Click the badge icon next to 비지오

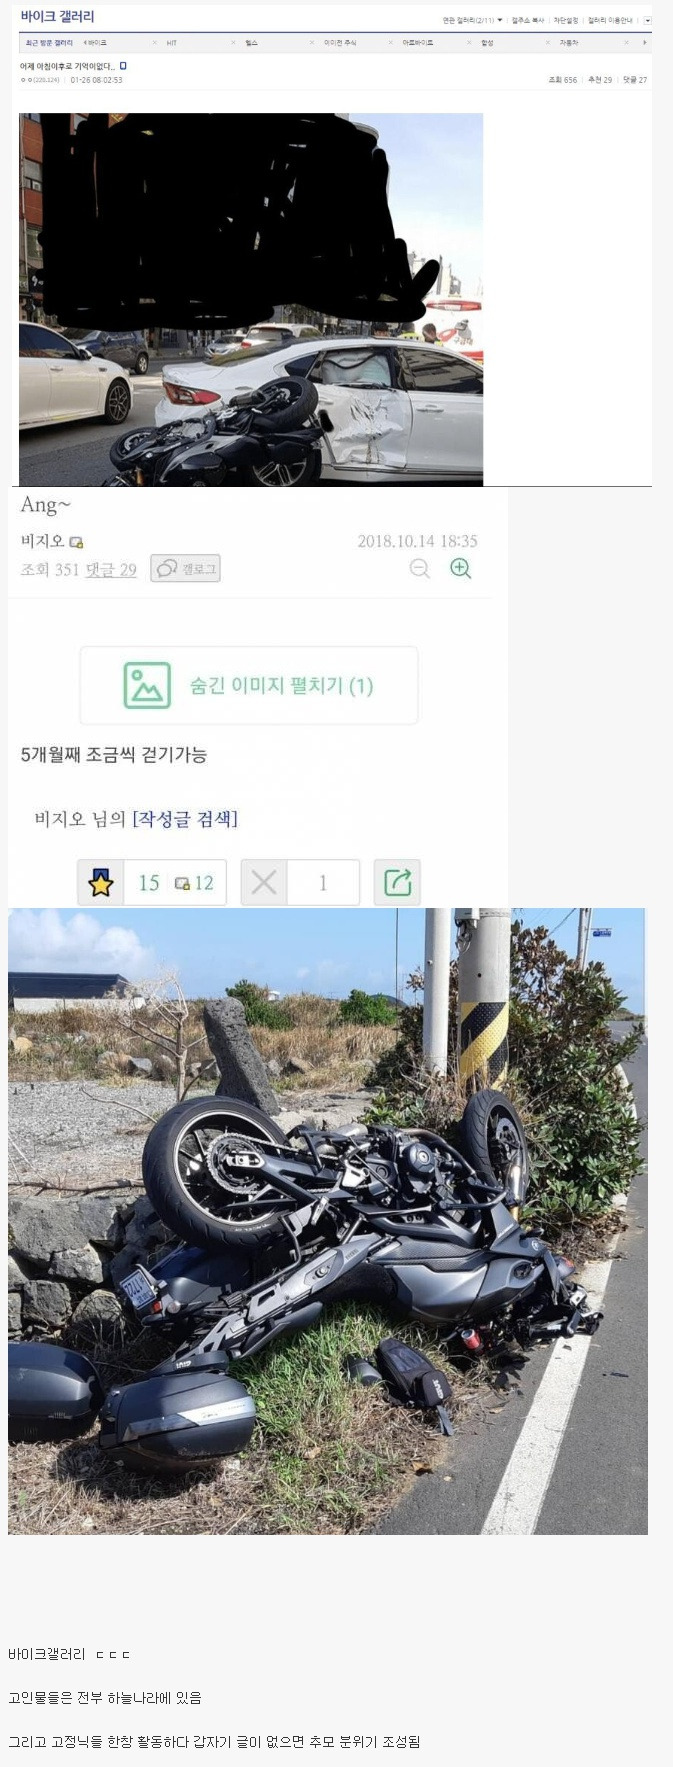[77, 542]
